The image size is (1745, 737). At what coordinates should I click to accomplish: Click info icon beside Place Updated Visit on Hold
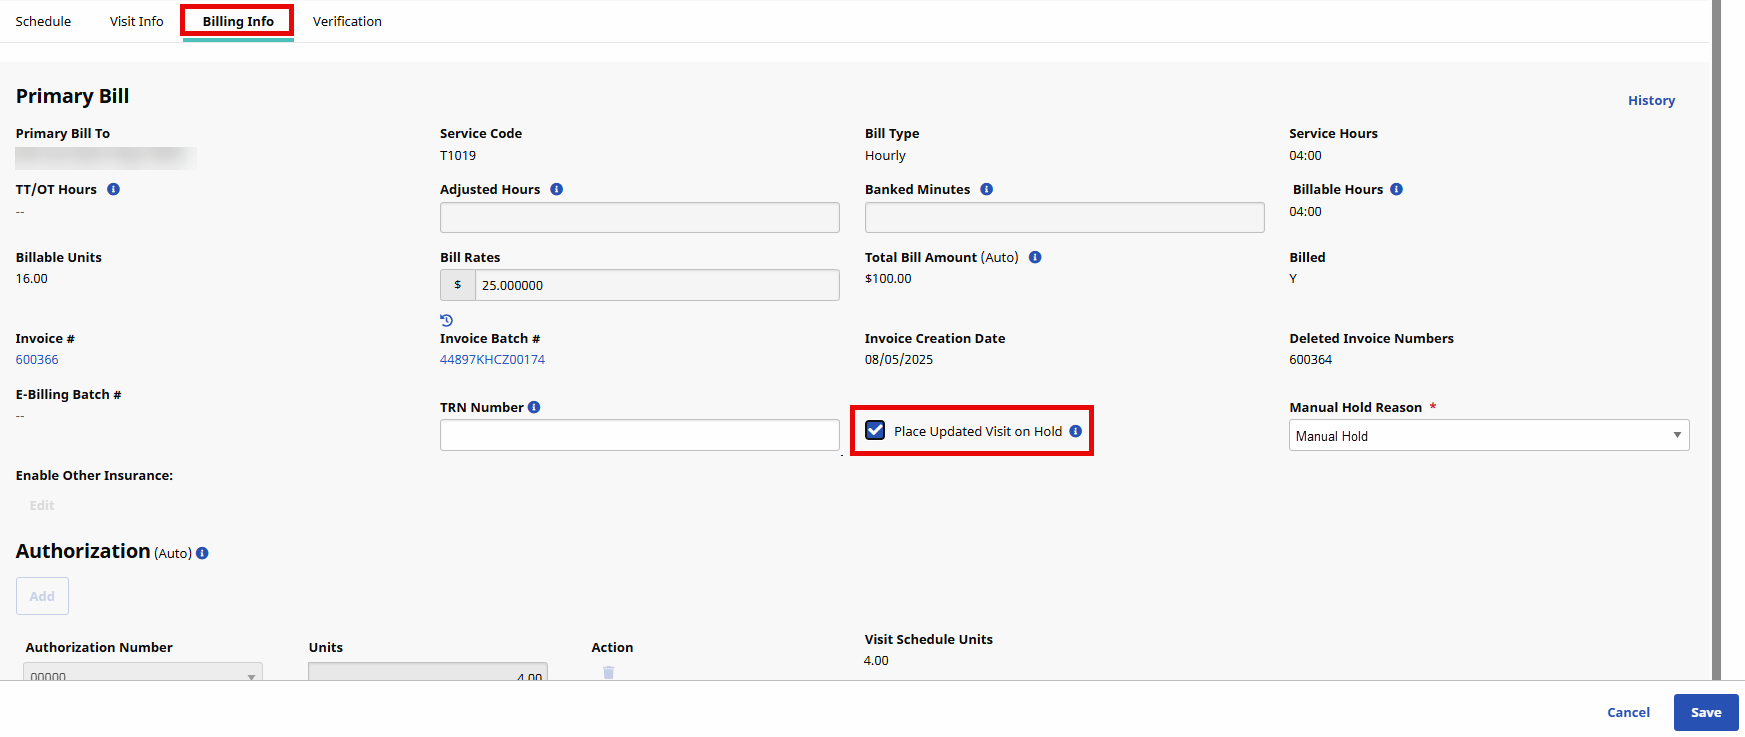(1075, 431)
